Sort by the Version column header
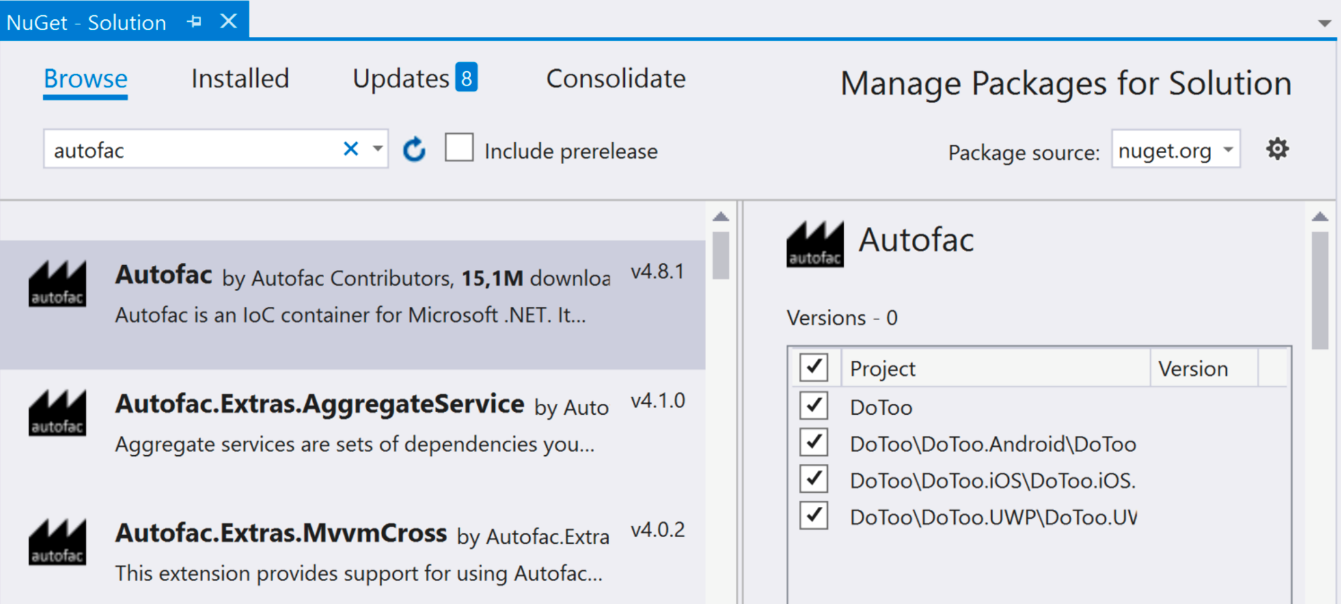 coord(1204,368)
